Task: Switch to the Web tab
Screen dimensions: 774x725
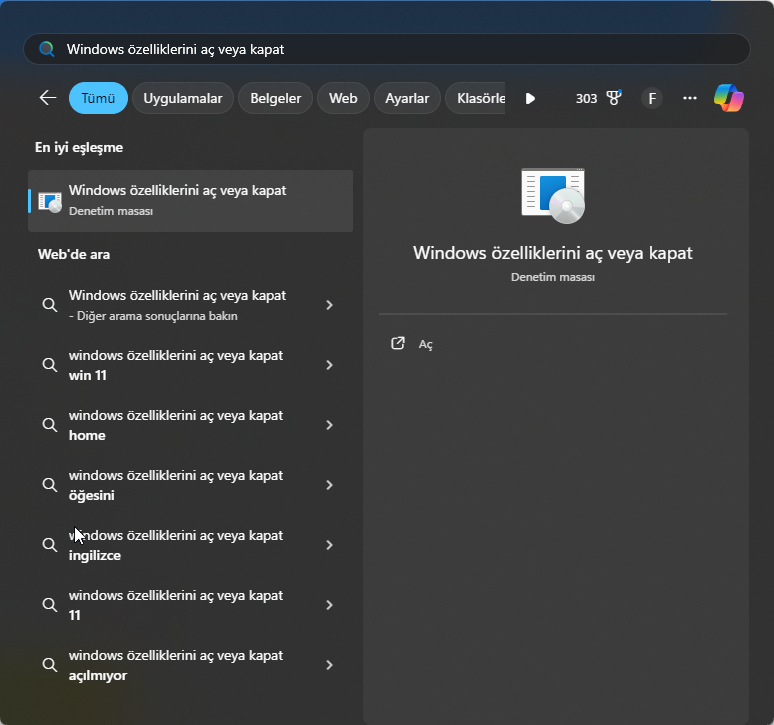Action: (x=343, y=98)
